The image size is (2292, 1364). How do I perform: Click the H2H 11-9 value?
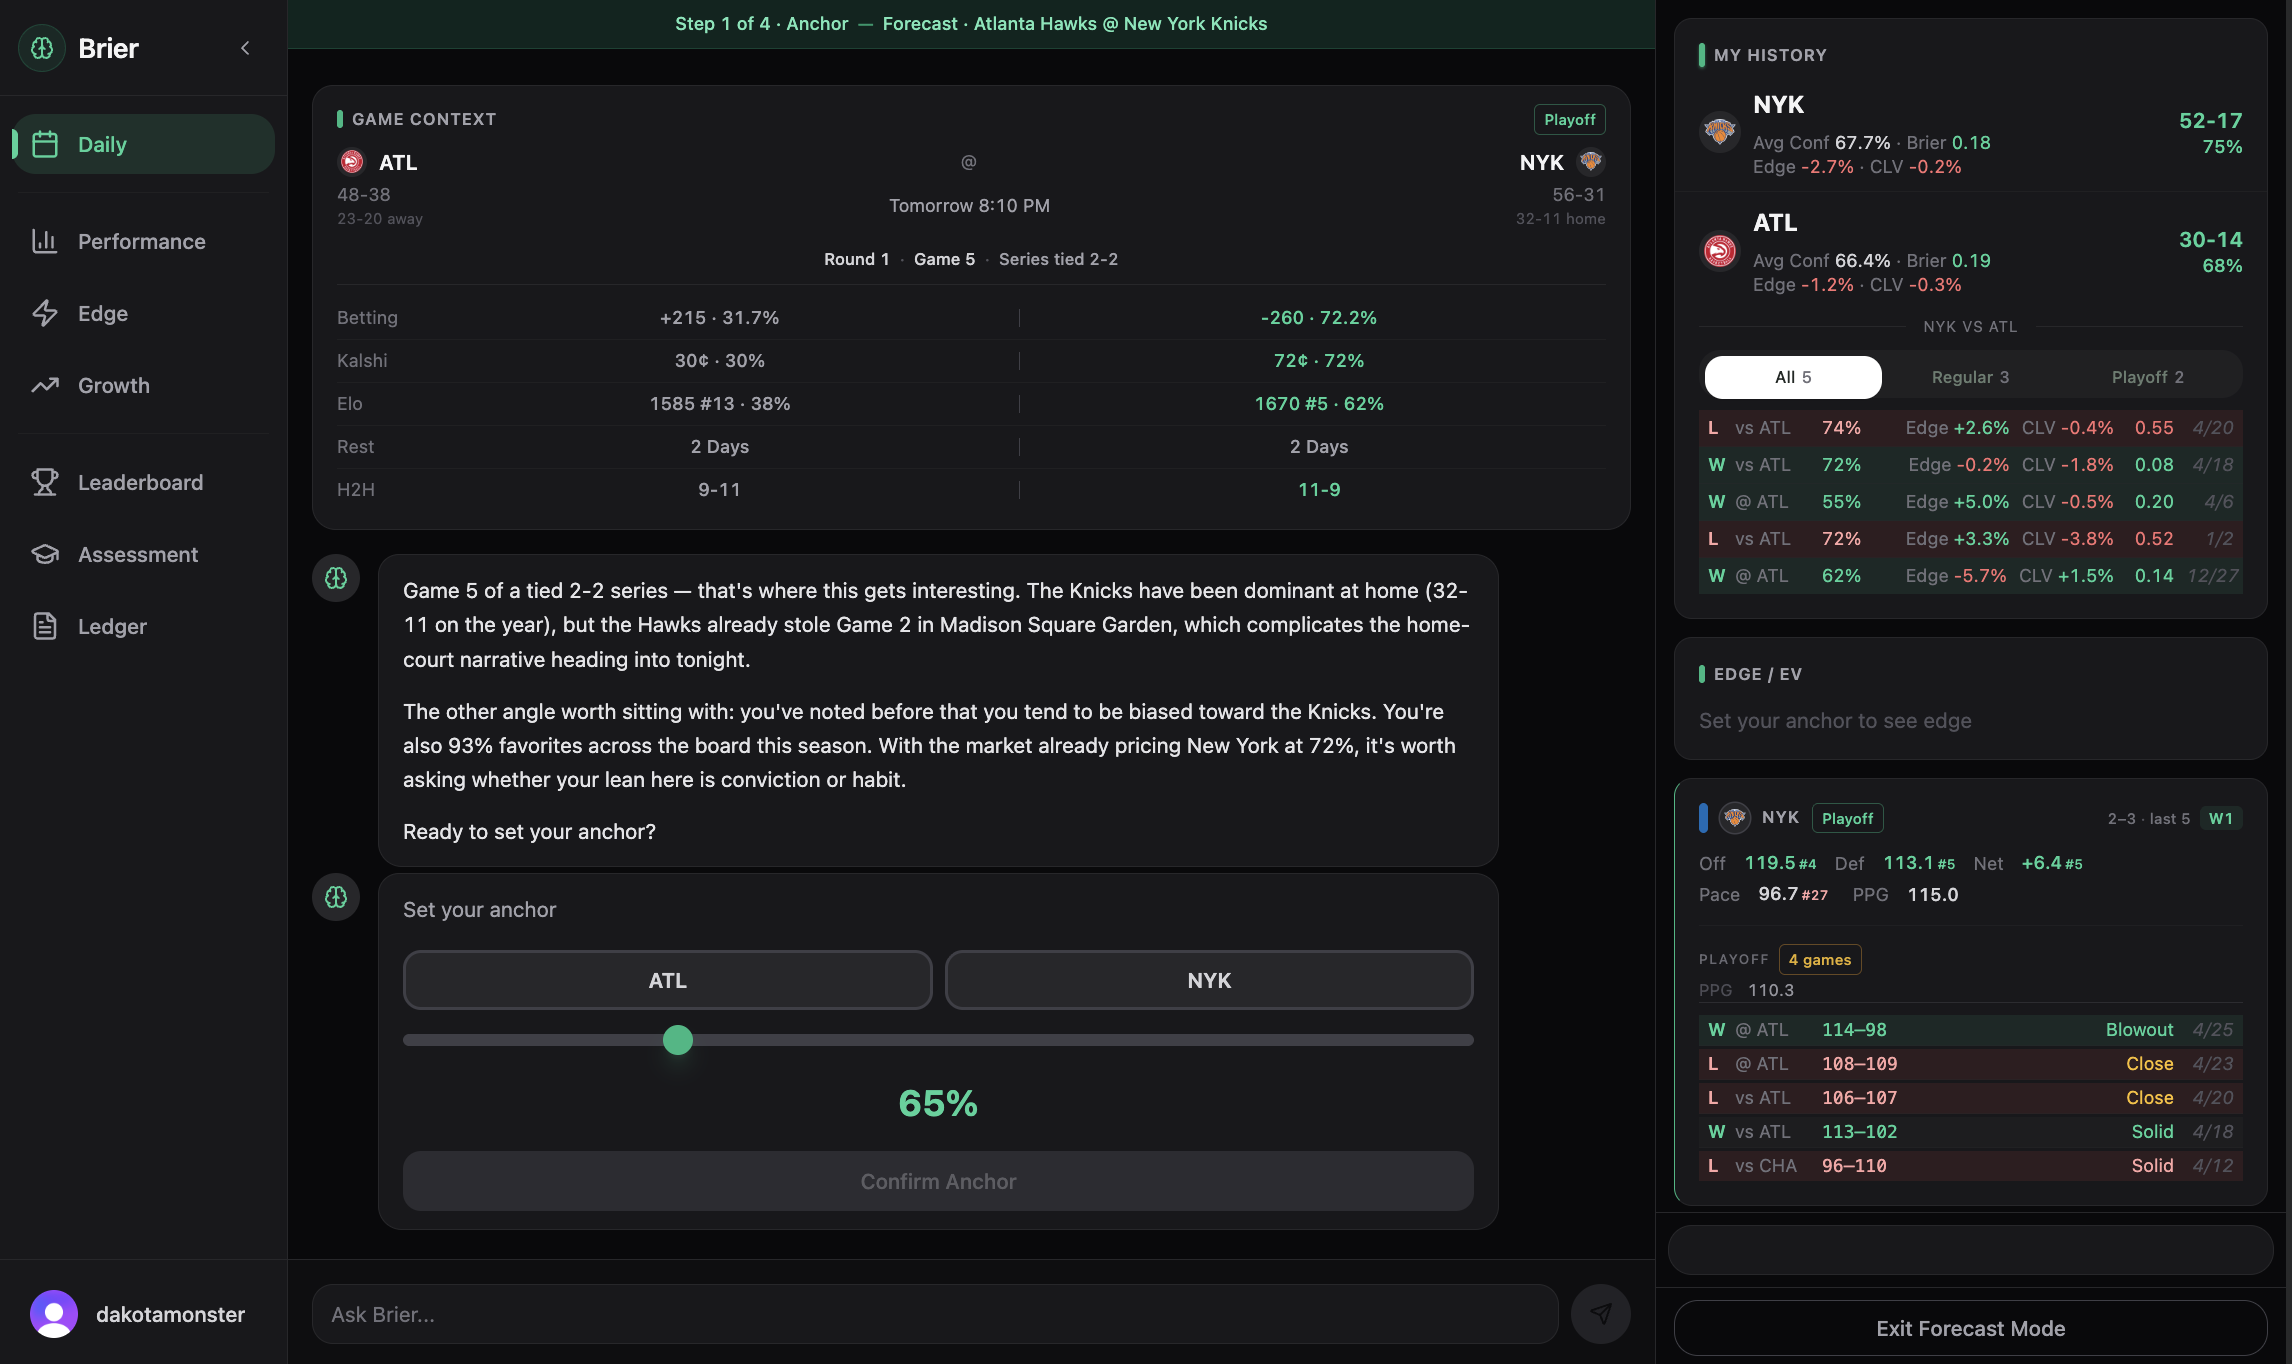1319,490
